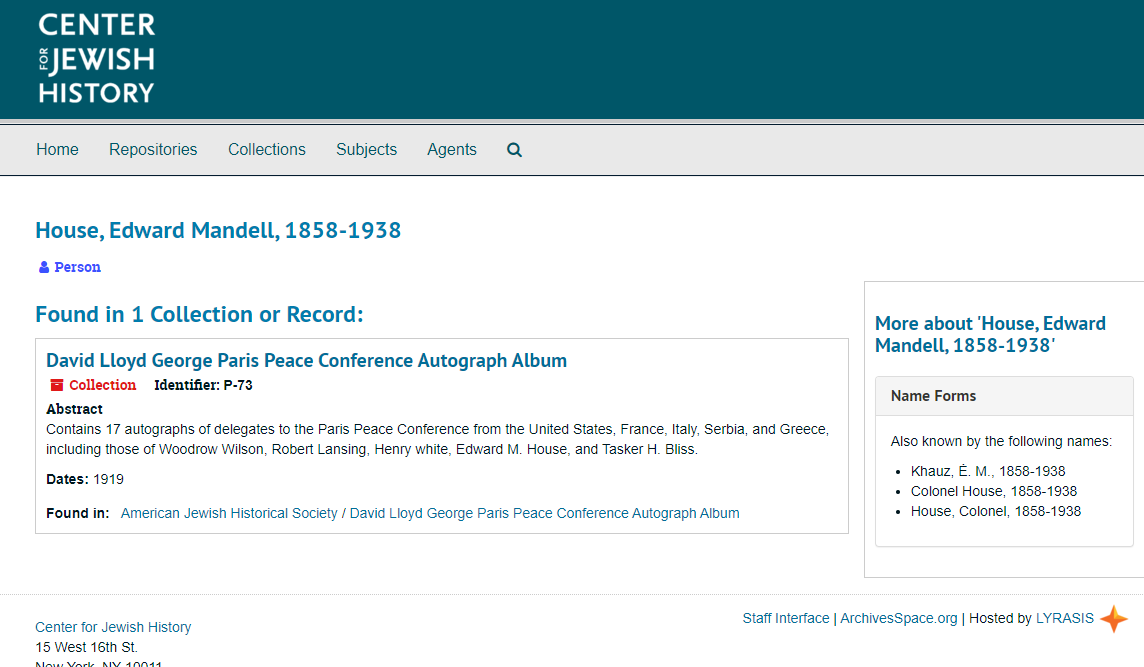Open the Collections menu item
The image size is (1144, 667).
coord(267,150)
